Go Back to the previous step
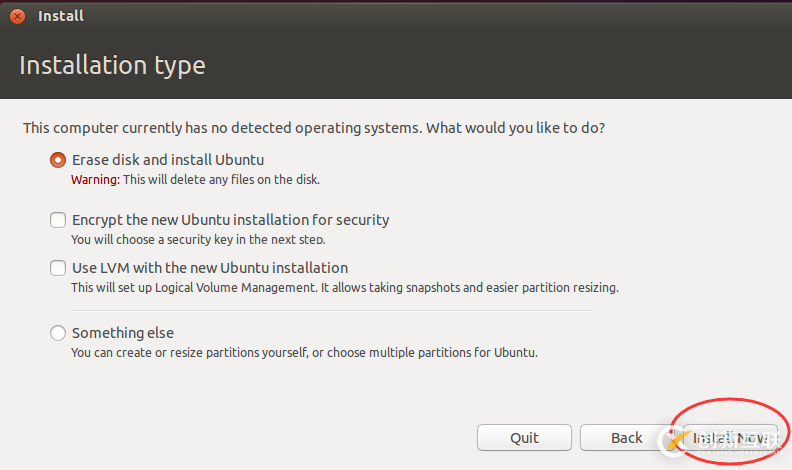The image size is (792, 470). (x=627, y=438)
